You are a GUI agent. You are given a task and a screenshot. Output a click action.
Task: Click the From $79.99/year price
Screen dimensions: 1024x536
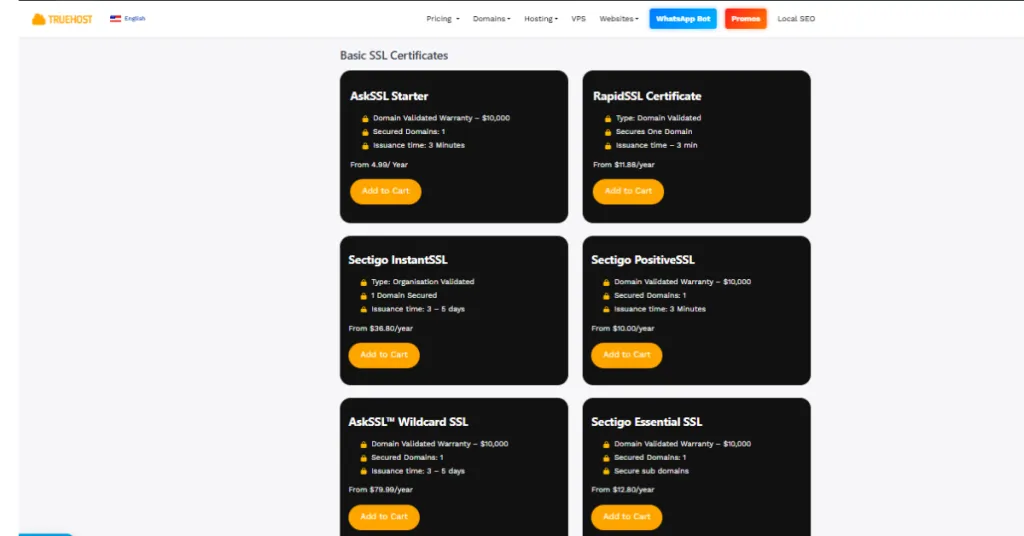pos(381,490)
